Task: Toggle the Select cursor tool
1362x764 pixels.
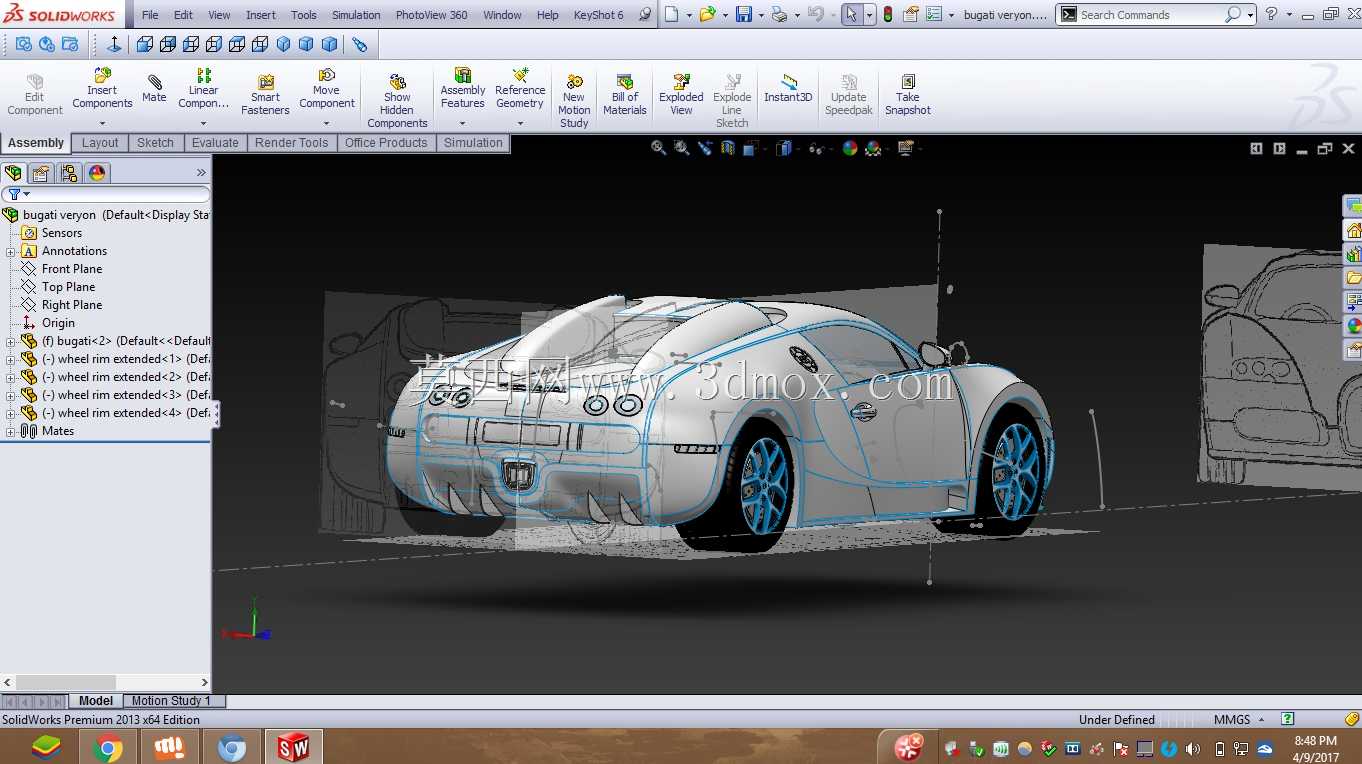Action: 851,15
